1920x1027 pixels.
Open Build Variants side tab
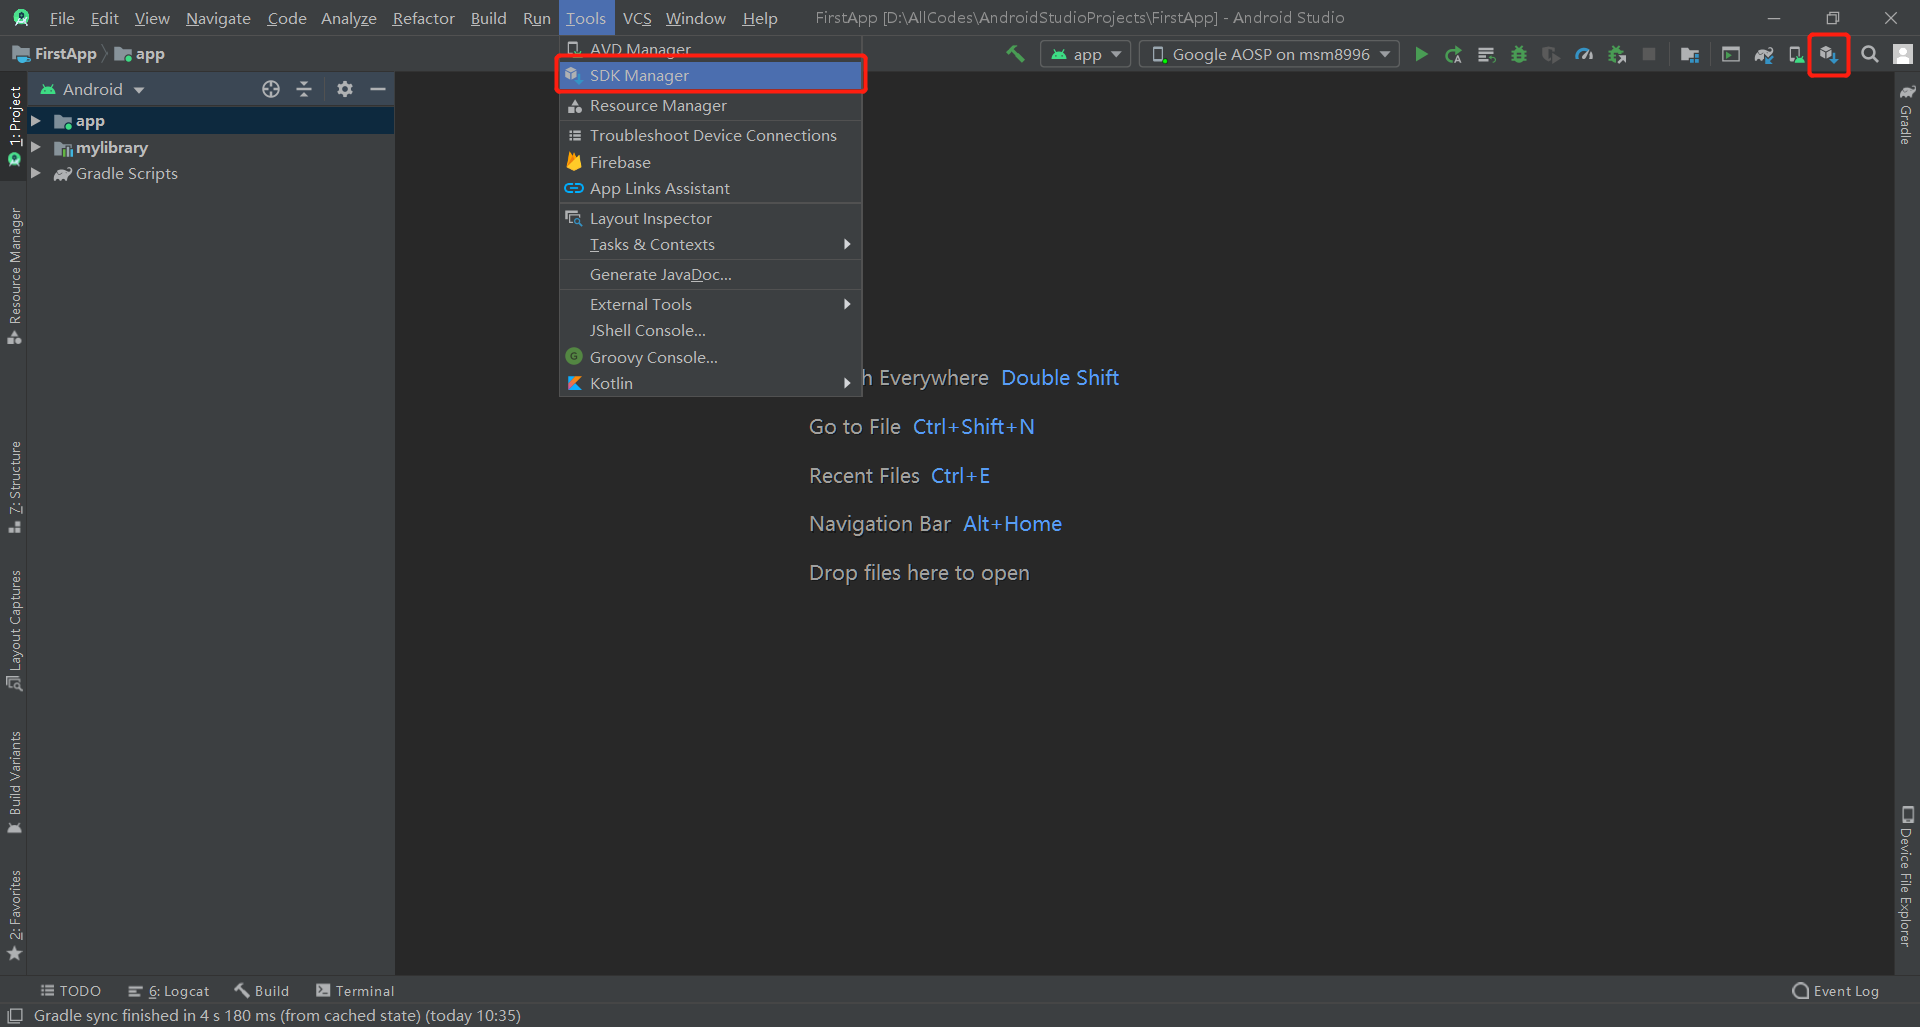tap(14, 782)
